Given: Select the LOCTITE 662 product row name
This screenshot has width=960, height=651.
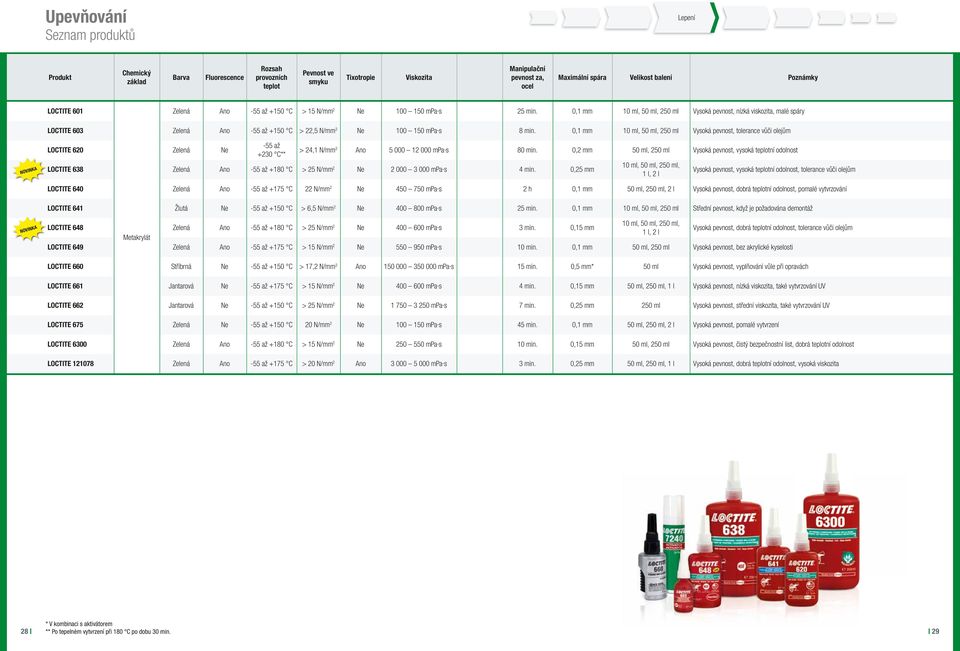Looking at the screenshot, I should [65, 306].
